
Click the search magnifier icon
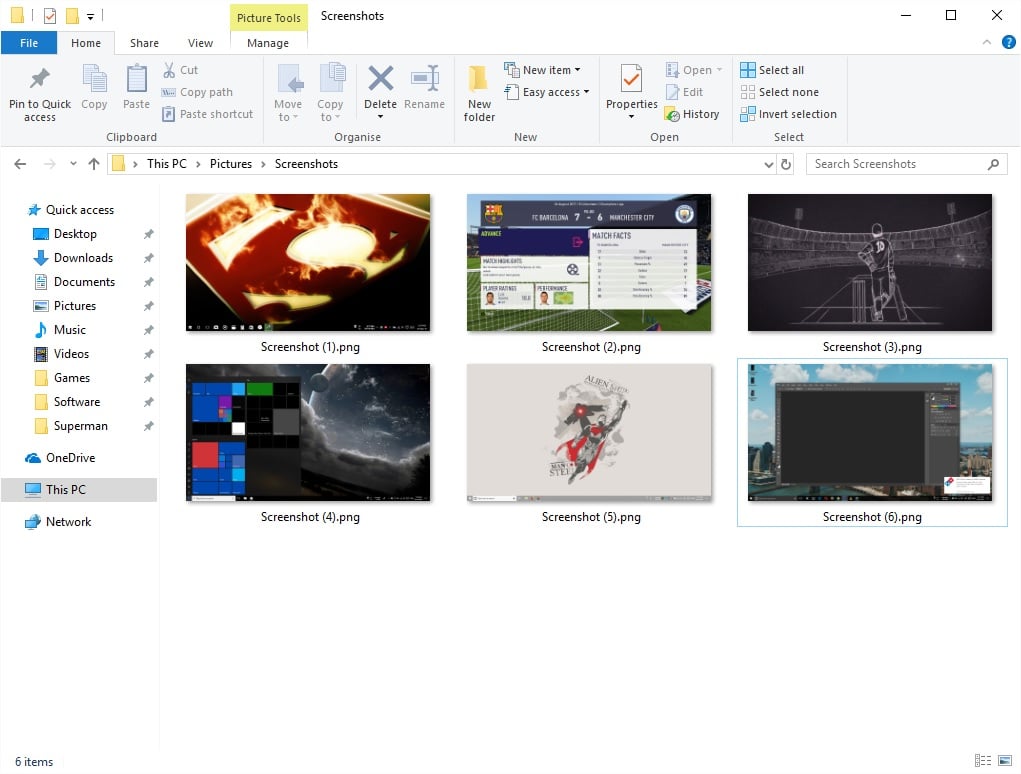pos(993,164)
